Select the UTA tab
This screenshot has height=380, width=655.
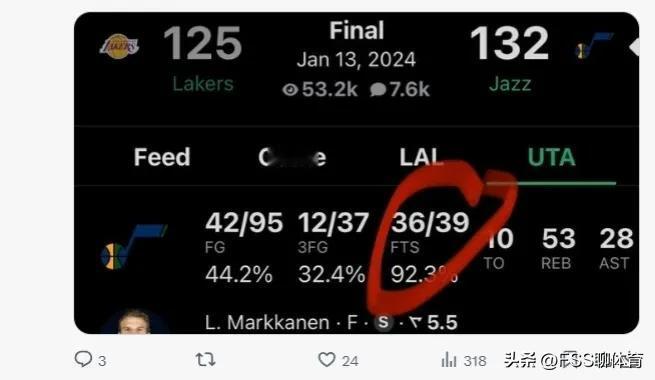click(x=551, y=157)
